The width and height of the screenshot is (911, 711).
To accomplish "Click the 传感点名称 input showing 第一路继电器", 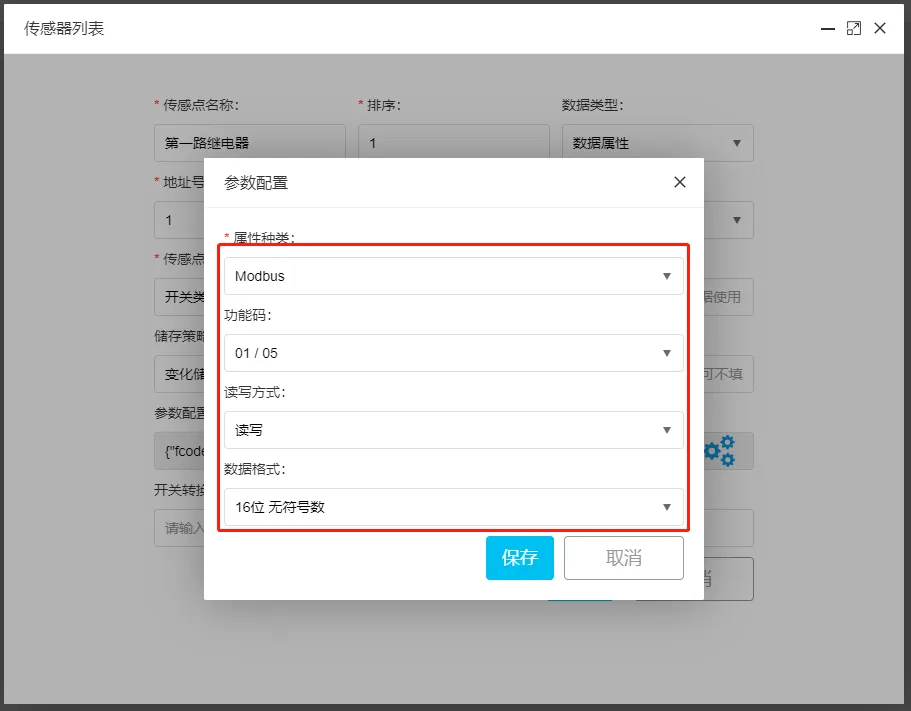I will pos(249,142).
